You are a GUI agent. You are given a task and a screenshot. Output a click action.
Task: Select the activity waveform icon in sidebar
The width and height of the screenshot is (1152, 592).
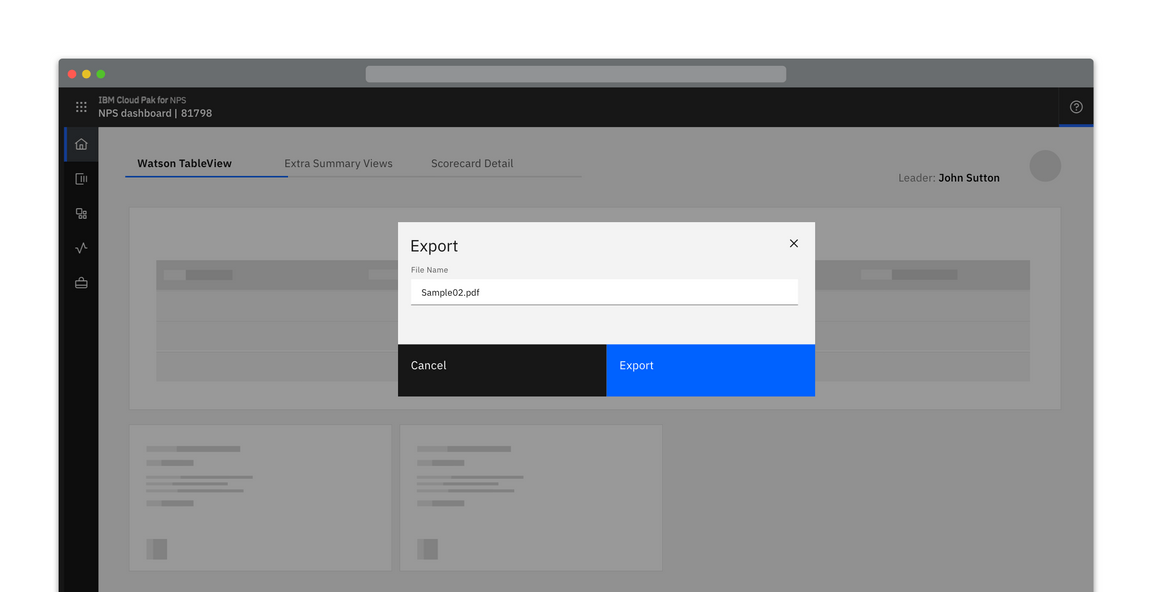[81, 248]
